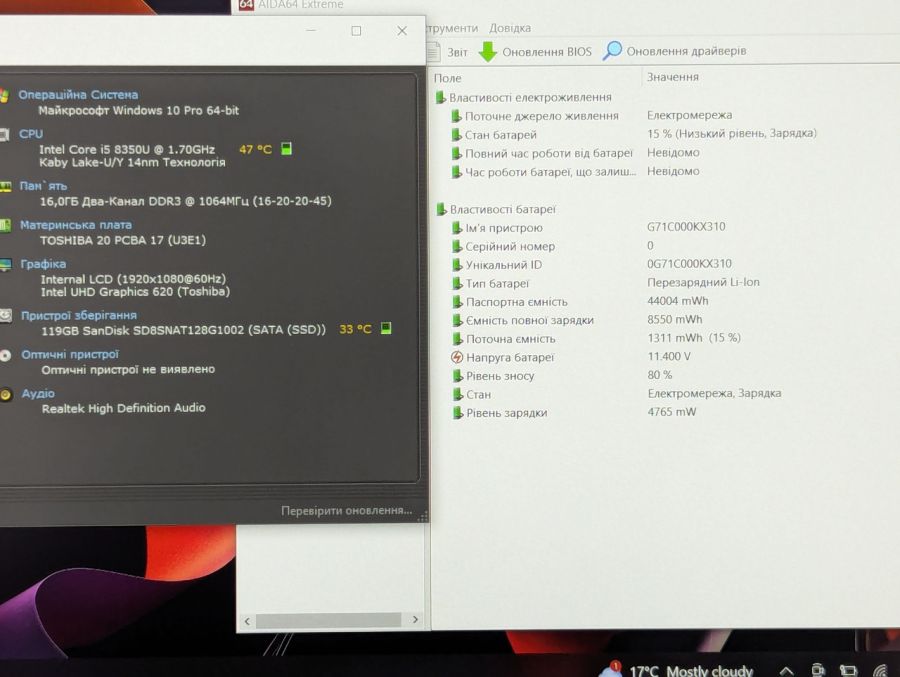Select the Рівень зносу row
Viewport: 900px width, 677px height.
494,376
